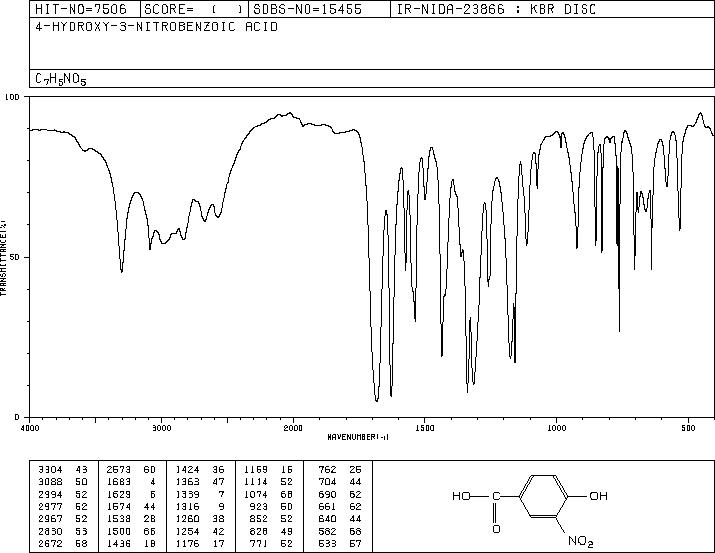Click the benzene ring in the structure drawing

click(544, 496)
